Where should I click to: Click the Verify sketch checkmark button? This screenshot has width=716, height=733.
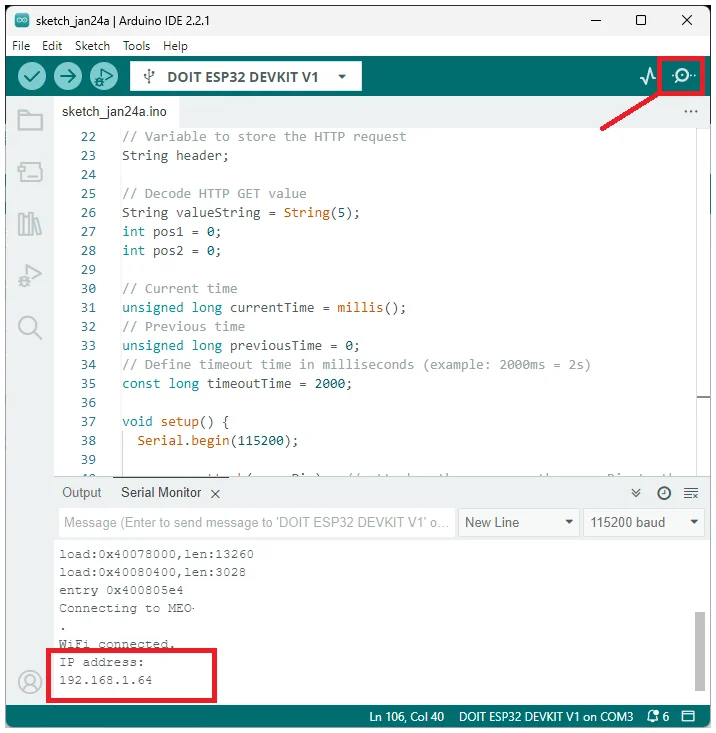pyautogui.click(x=33, y=76)
